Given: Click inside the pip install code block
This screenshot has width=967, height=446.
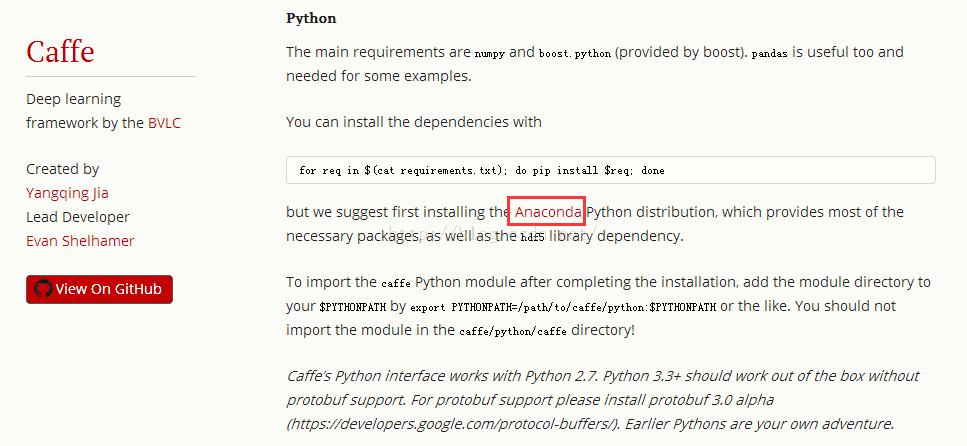Looking at the screenshot, I should 611,170.
